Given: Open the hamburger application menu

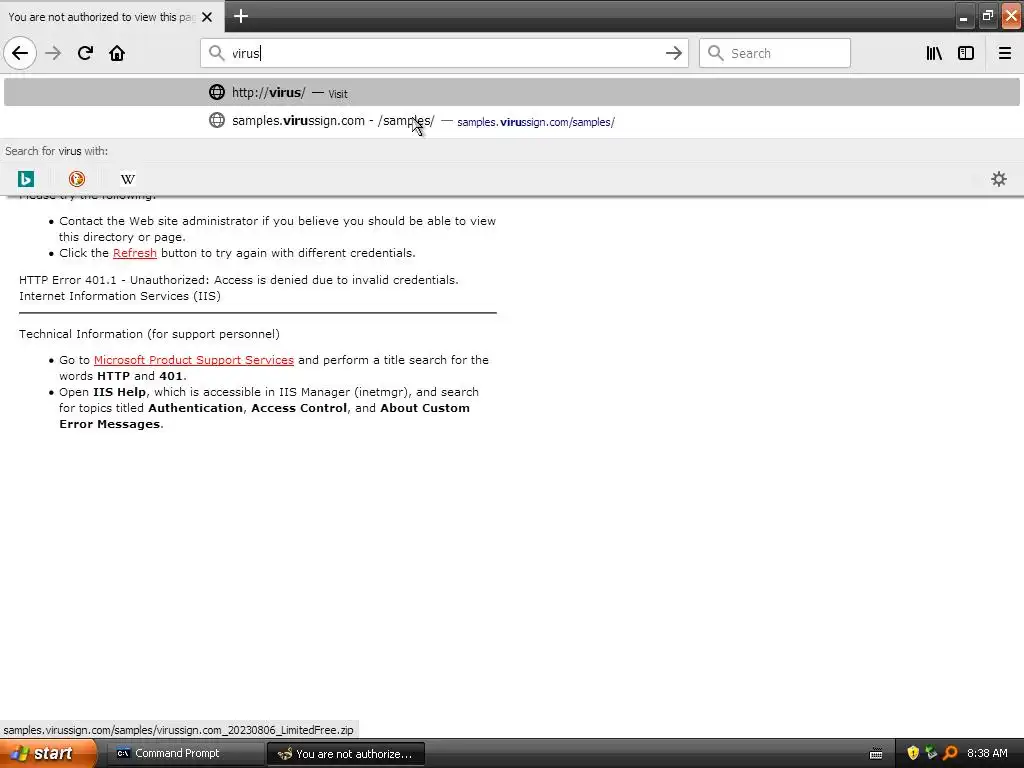Looking at the screenshot, I should click(x=1004, y=53).
